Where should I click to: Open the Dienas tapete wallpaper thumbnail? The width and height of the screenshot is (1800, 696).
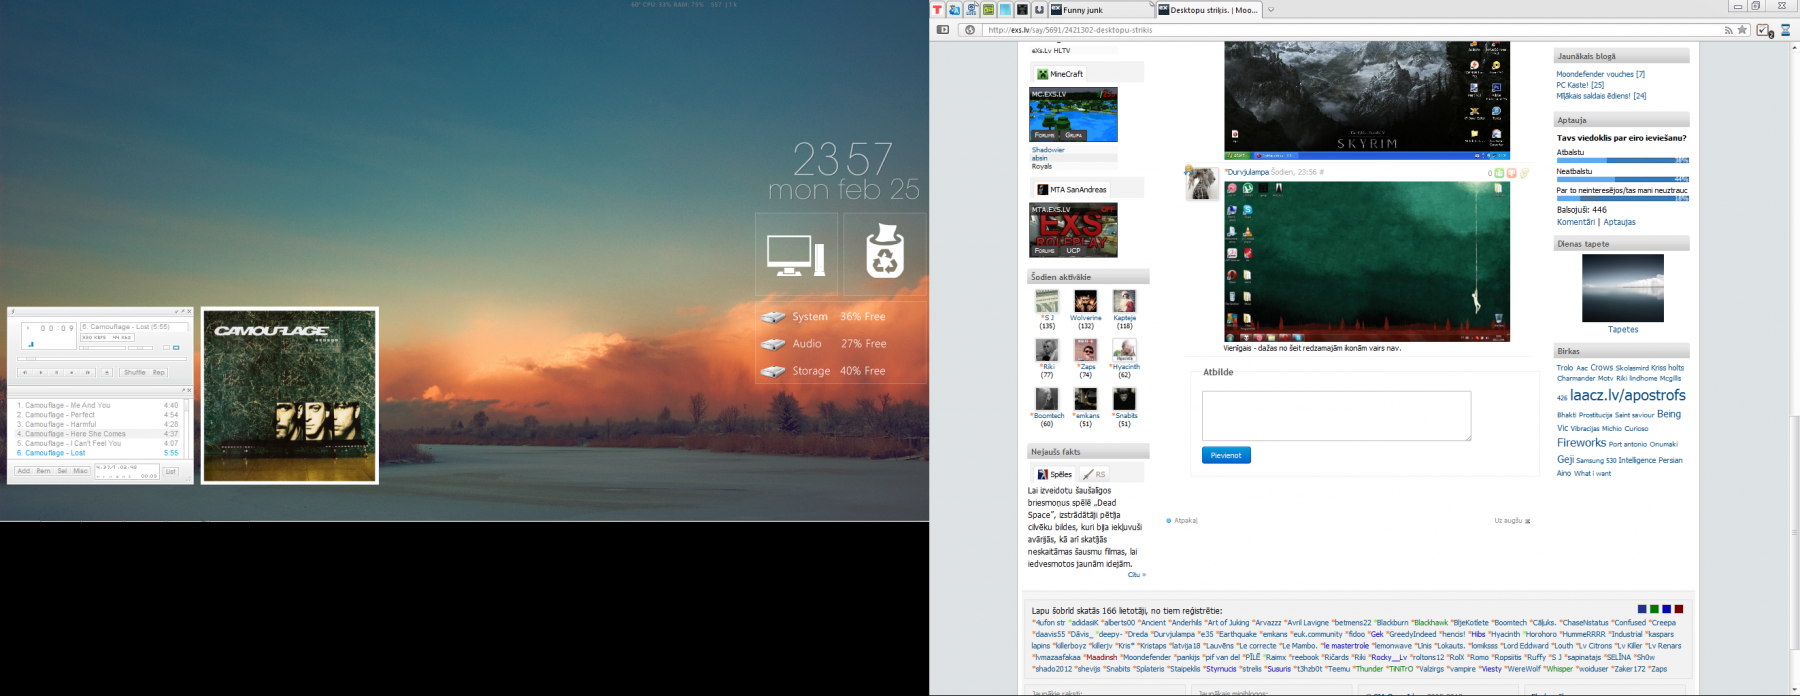coord(1623,288)
